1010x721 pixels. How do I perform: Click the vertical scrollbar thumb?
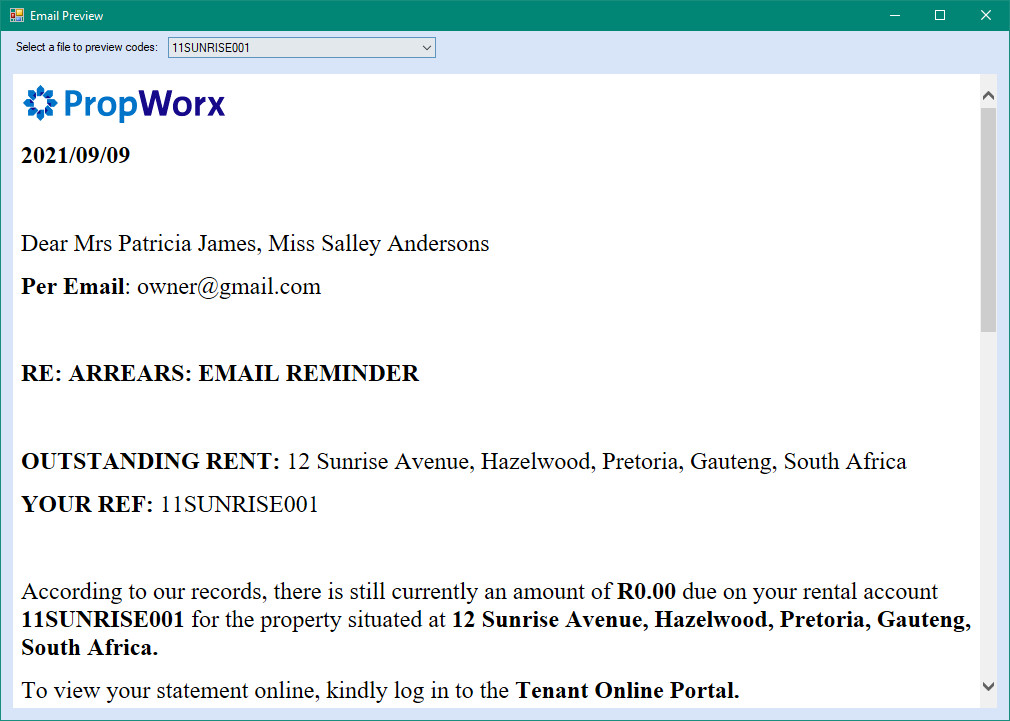tap(988, 220)
